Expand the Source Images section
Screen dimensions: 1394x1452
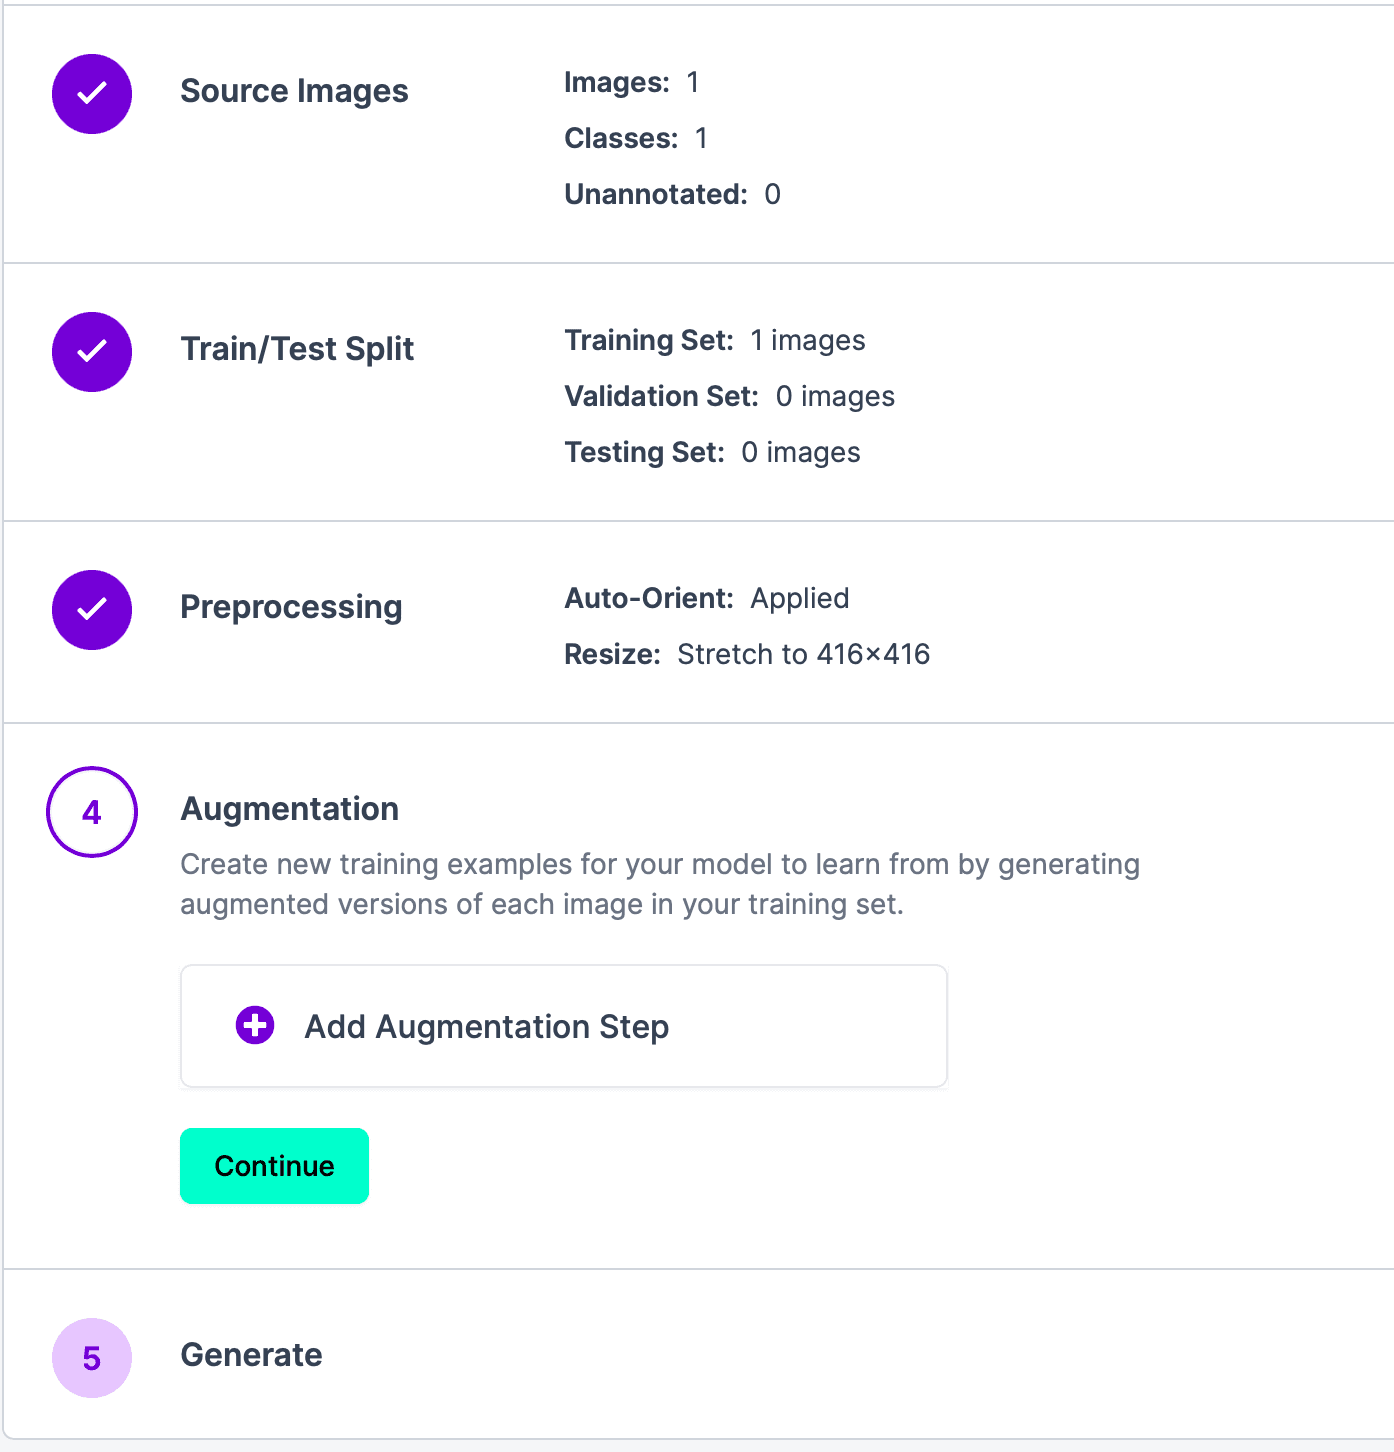[x=294, y=91]
